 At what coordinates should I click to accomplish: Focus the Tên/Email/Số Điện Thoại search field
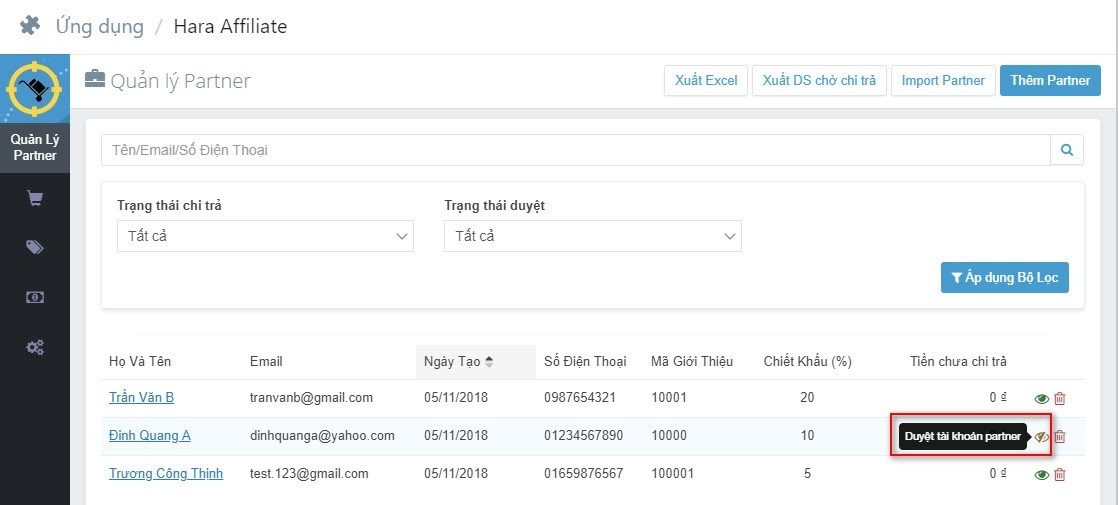(x=575, y=150)
